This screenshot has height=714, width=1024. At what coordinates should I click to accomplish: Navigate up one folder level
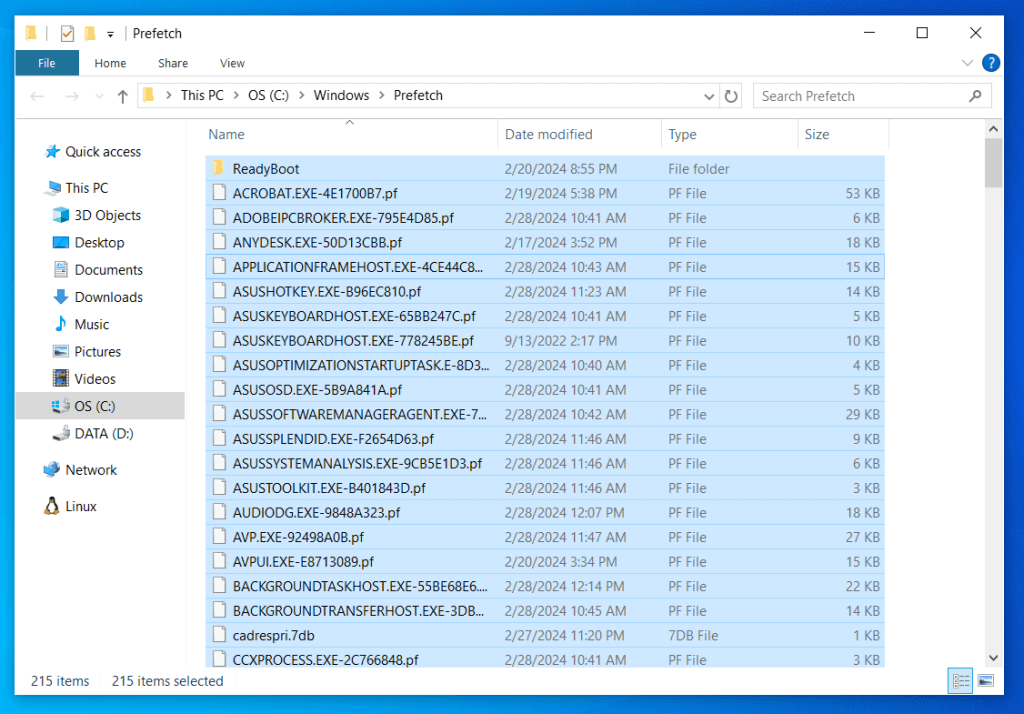tap(122, 97)
